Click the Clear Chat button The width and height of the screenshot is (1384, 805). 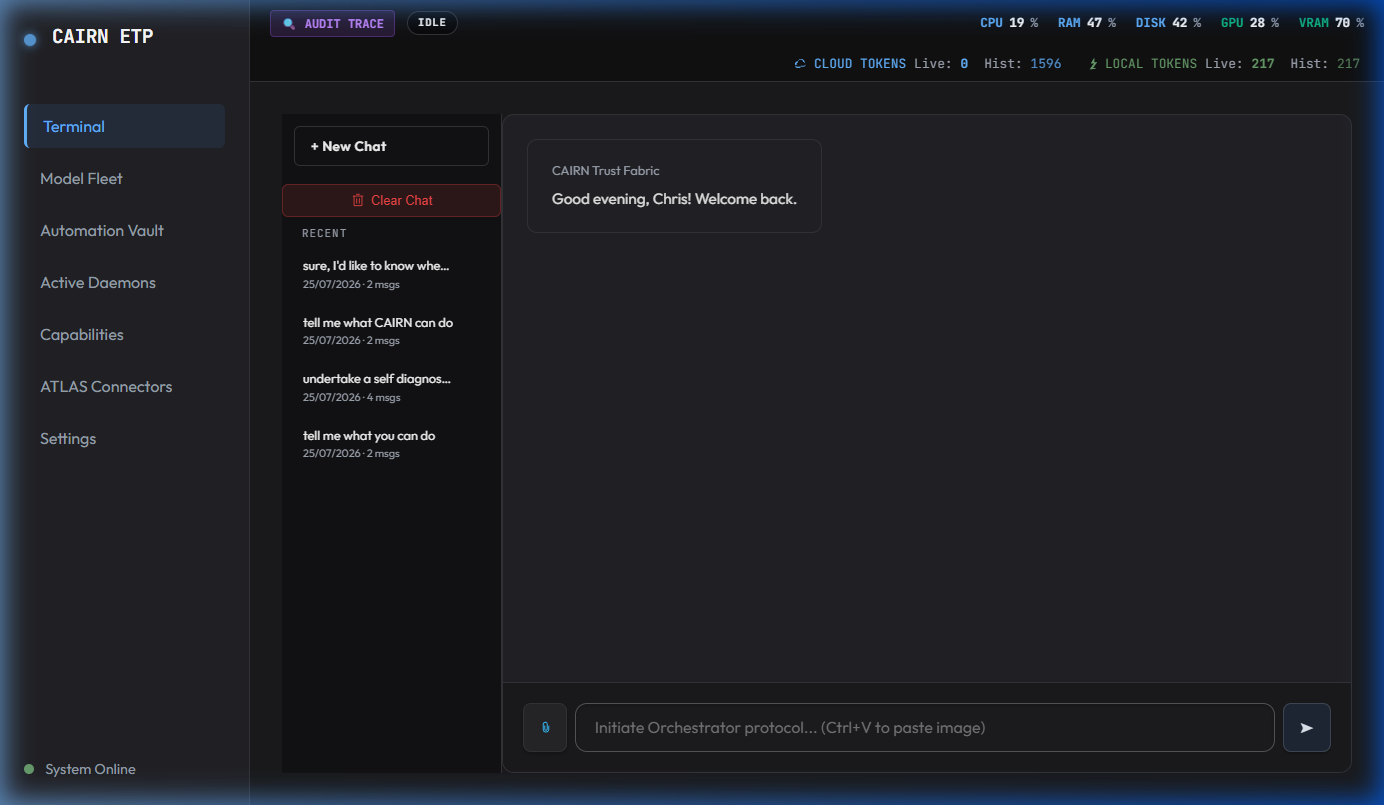[391, 200]
